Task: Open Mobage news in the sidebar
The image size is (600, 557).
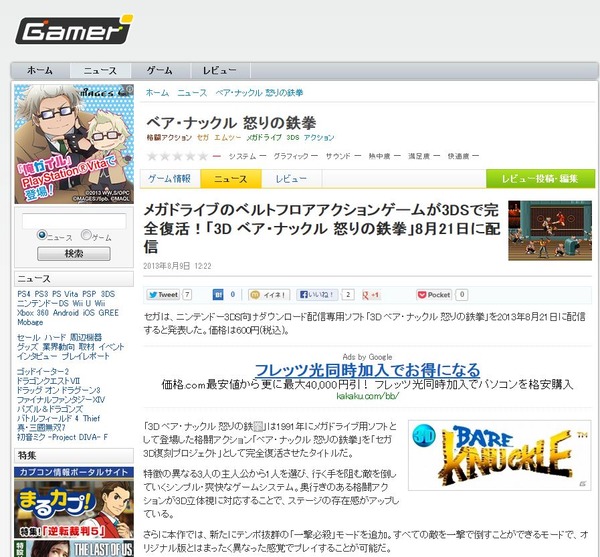Action: pos(30,322)
